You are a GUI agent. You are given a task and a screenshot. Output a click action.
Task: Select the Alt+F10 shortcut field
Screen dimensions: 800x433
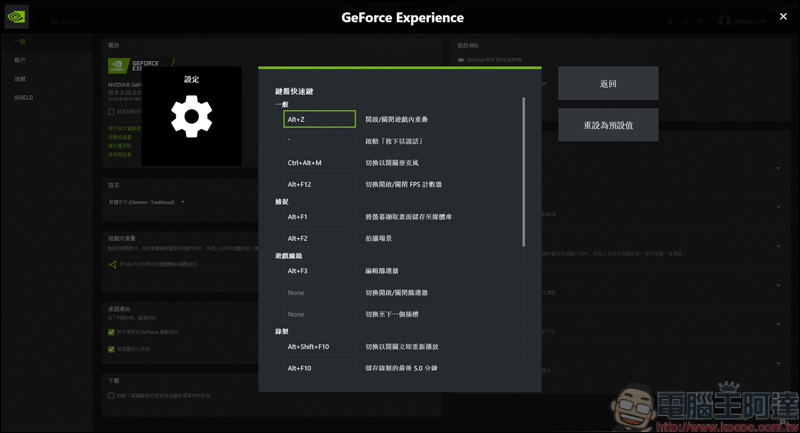point(319,368)
